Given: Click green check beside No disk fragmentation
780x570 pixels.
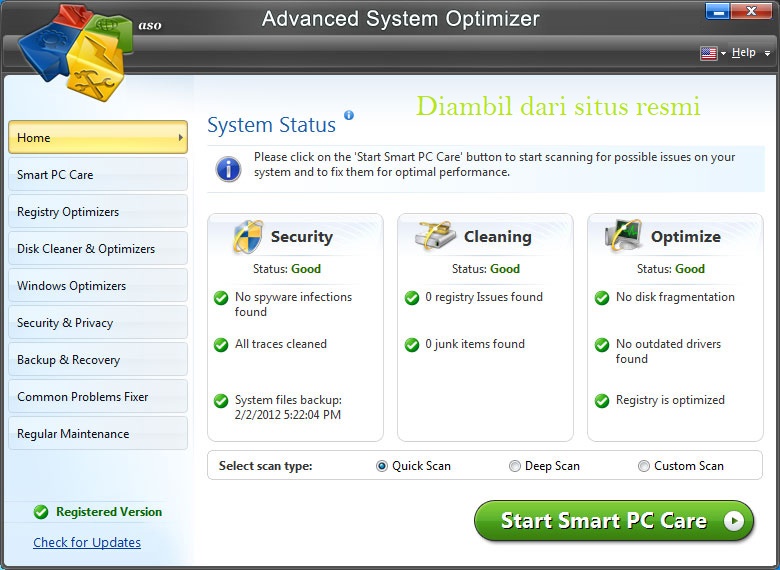Looking at the screenshot, I should point(602,298).
